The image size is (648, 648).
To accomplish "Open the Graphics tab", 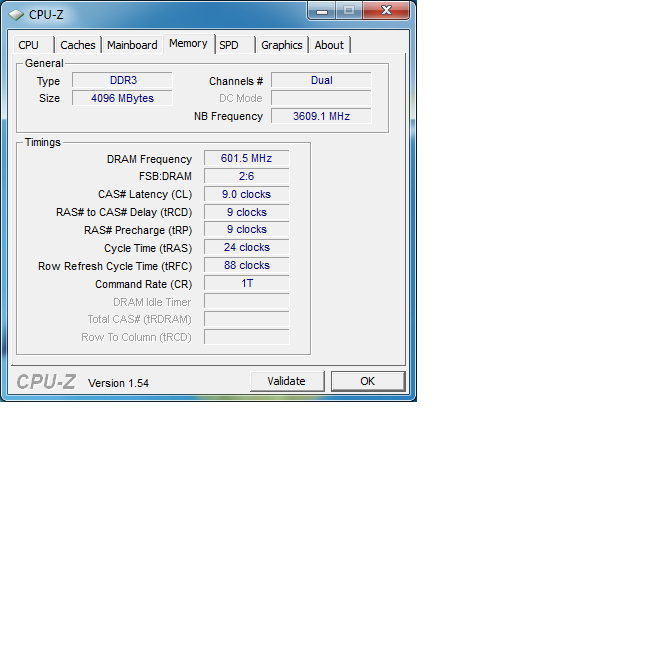I will point(282,45).
